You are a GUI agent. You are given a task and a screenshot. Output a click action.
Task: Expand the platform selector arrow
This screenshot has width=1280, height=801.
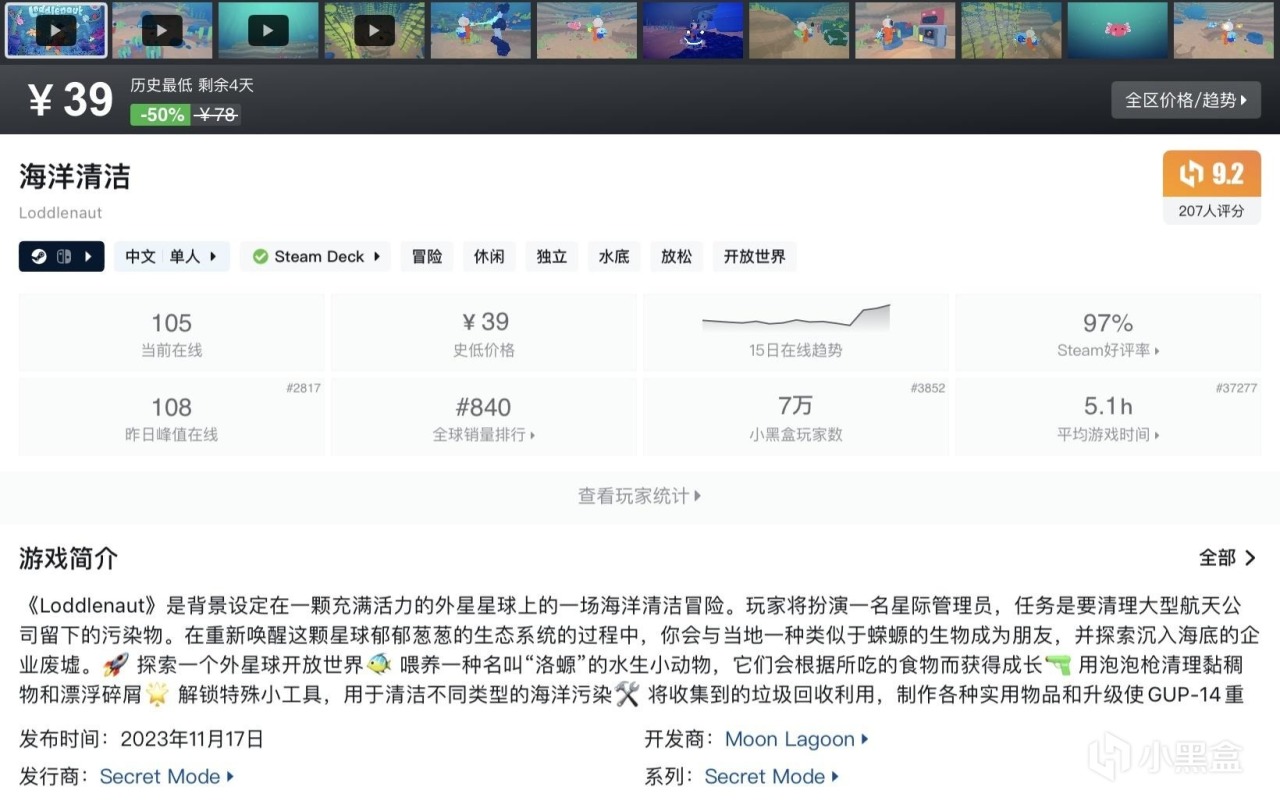click(x=88, y=257)
